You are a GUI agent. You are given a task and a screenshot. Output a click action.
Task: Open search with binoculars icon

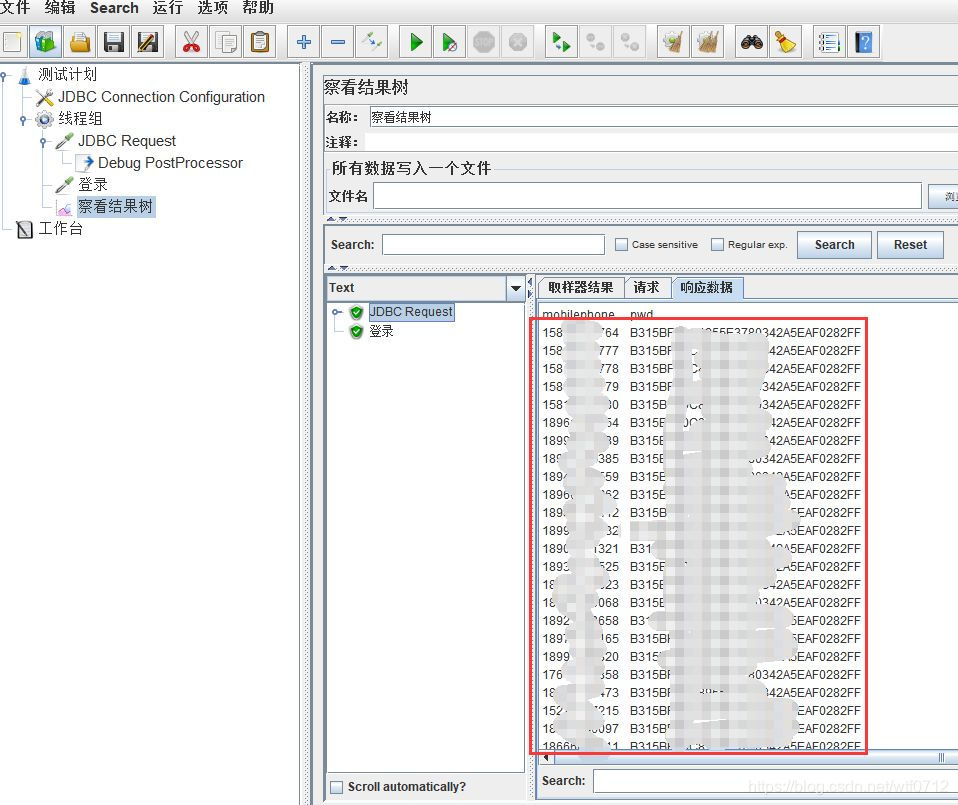(x=751, y=42)
